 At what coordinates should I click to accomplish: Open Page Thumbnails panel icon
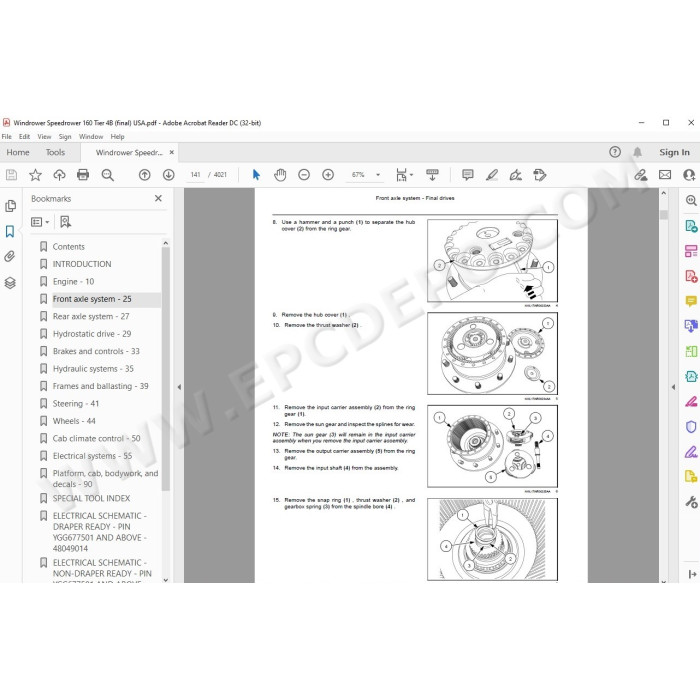(x=10, y=206)
